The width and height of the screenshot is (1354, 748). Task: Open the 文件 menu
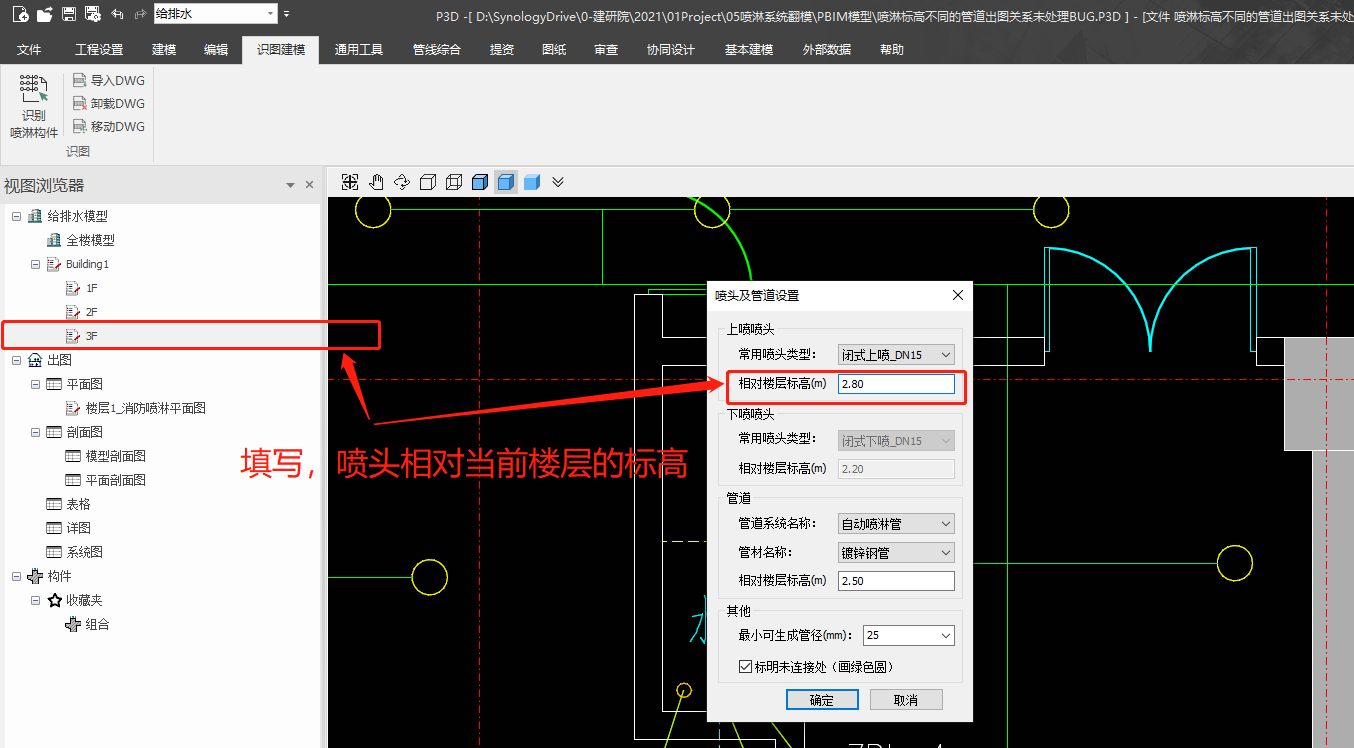pos(29,50)
